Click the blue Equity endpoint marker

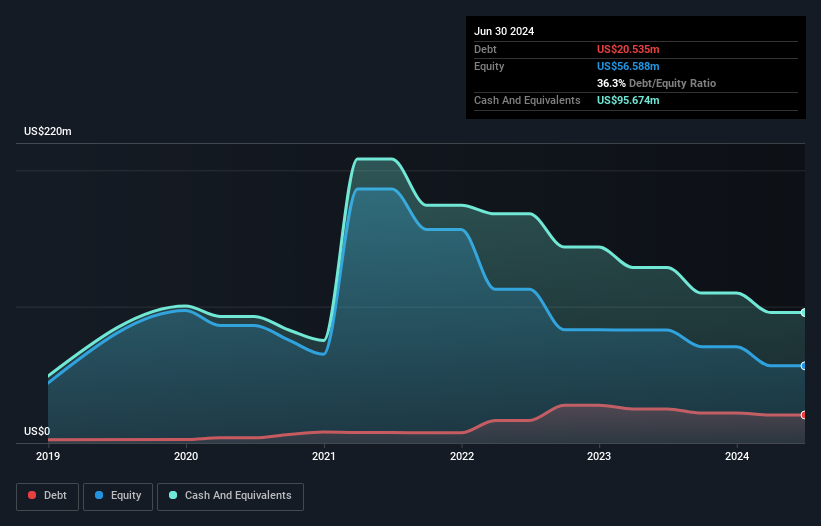[x=804, y=366]
